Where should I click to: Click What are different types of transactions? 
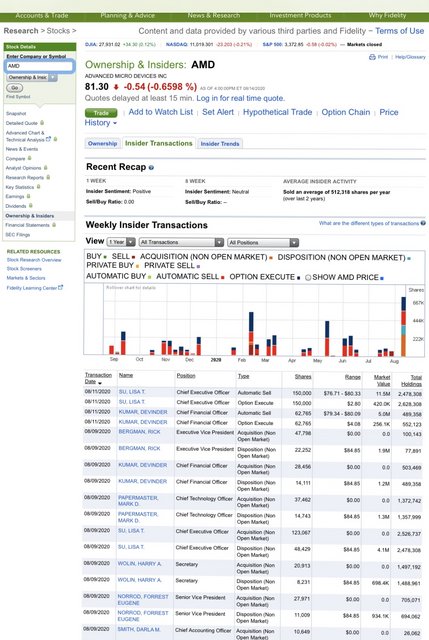(x=369, y=223)
